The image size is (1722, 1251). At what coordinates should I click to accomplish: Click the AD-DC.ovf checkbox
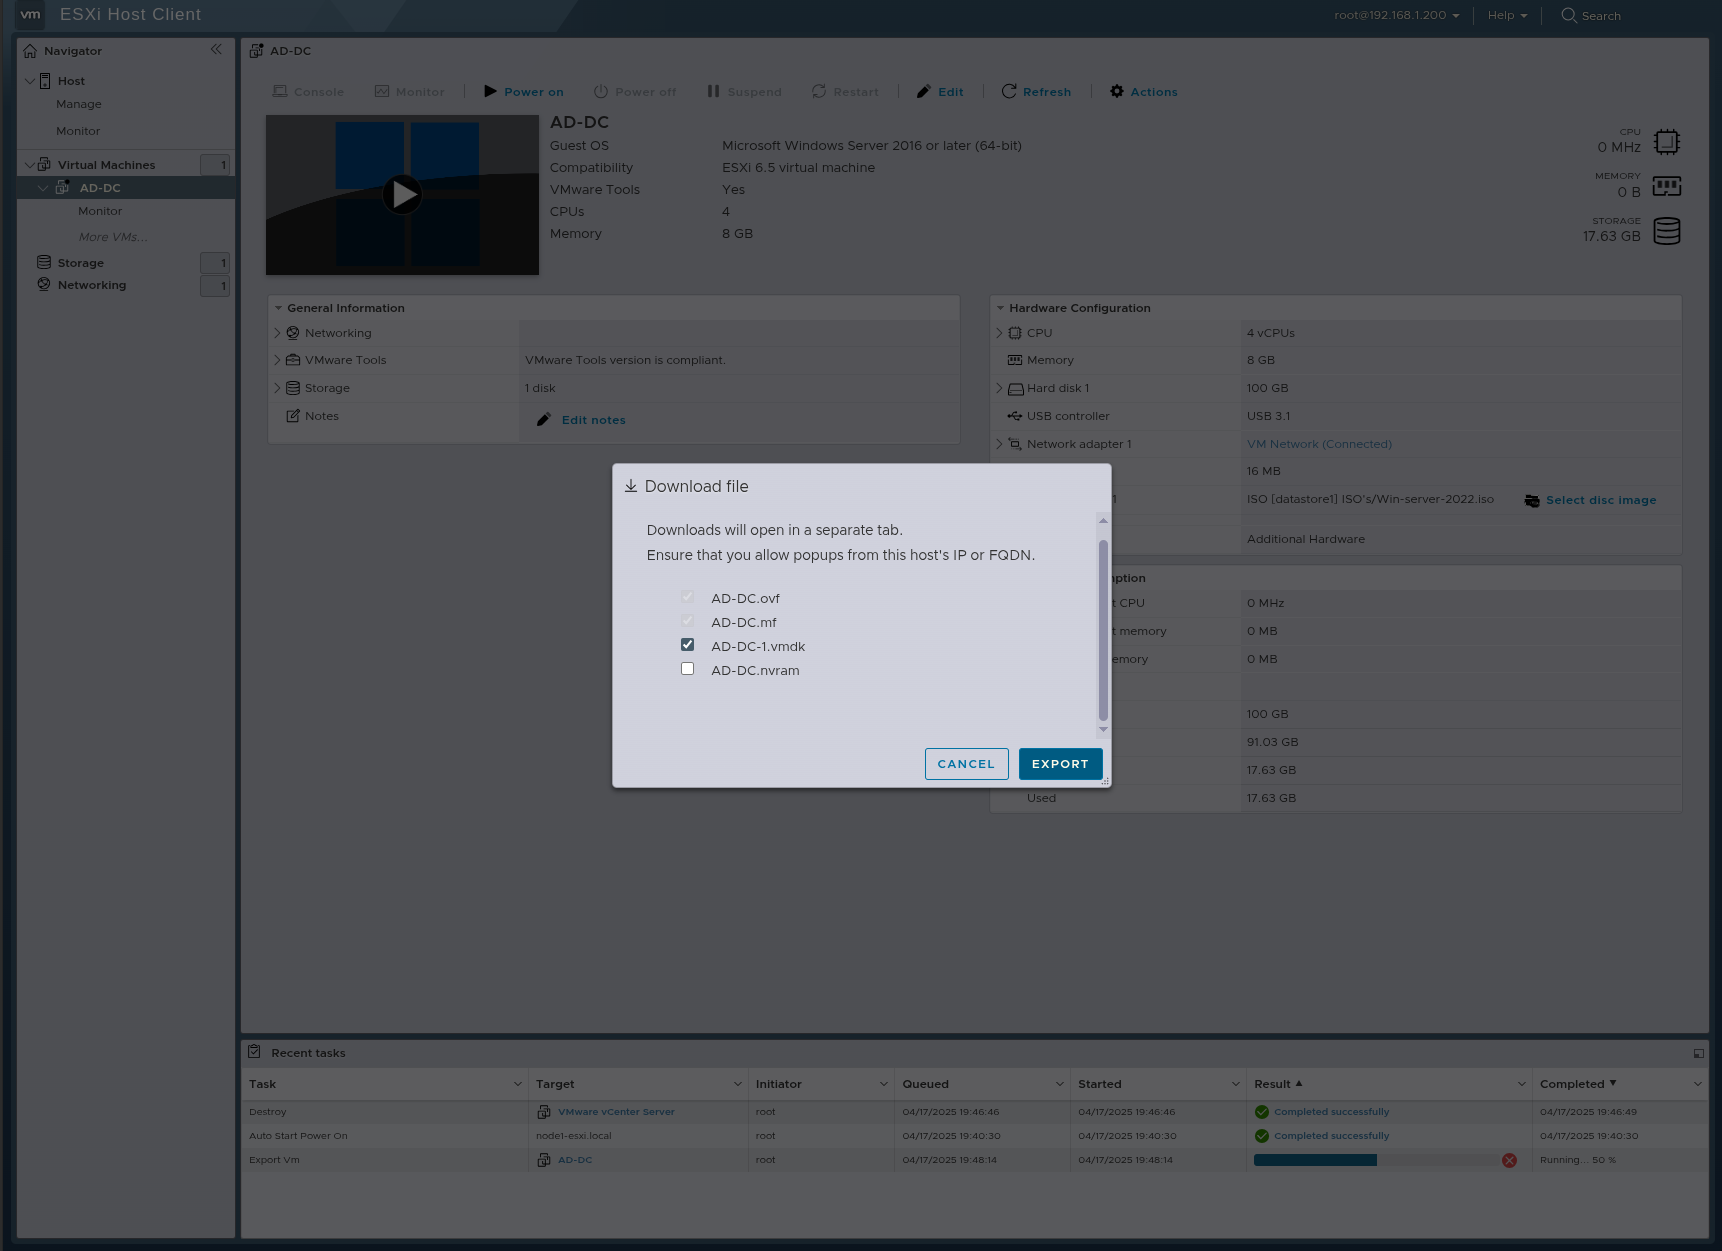click(687, 596)
